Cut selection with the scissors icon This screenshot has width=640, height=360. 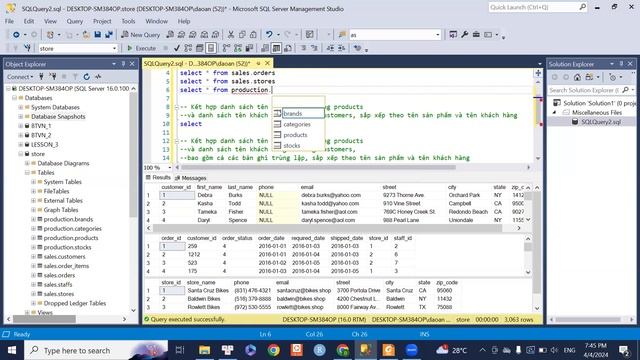pyautogui.click(x=231, y=35)
